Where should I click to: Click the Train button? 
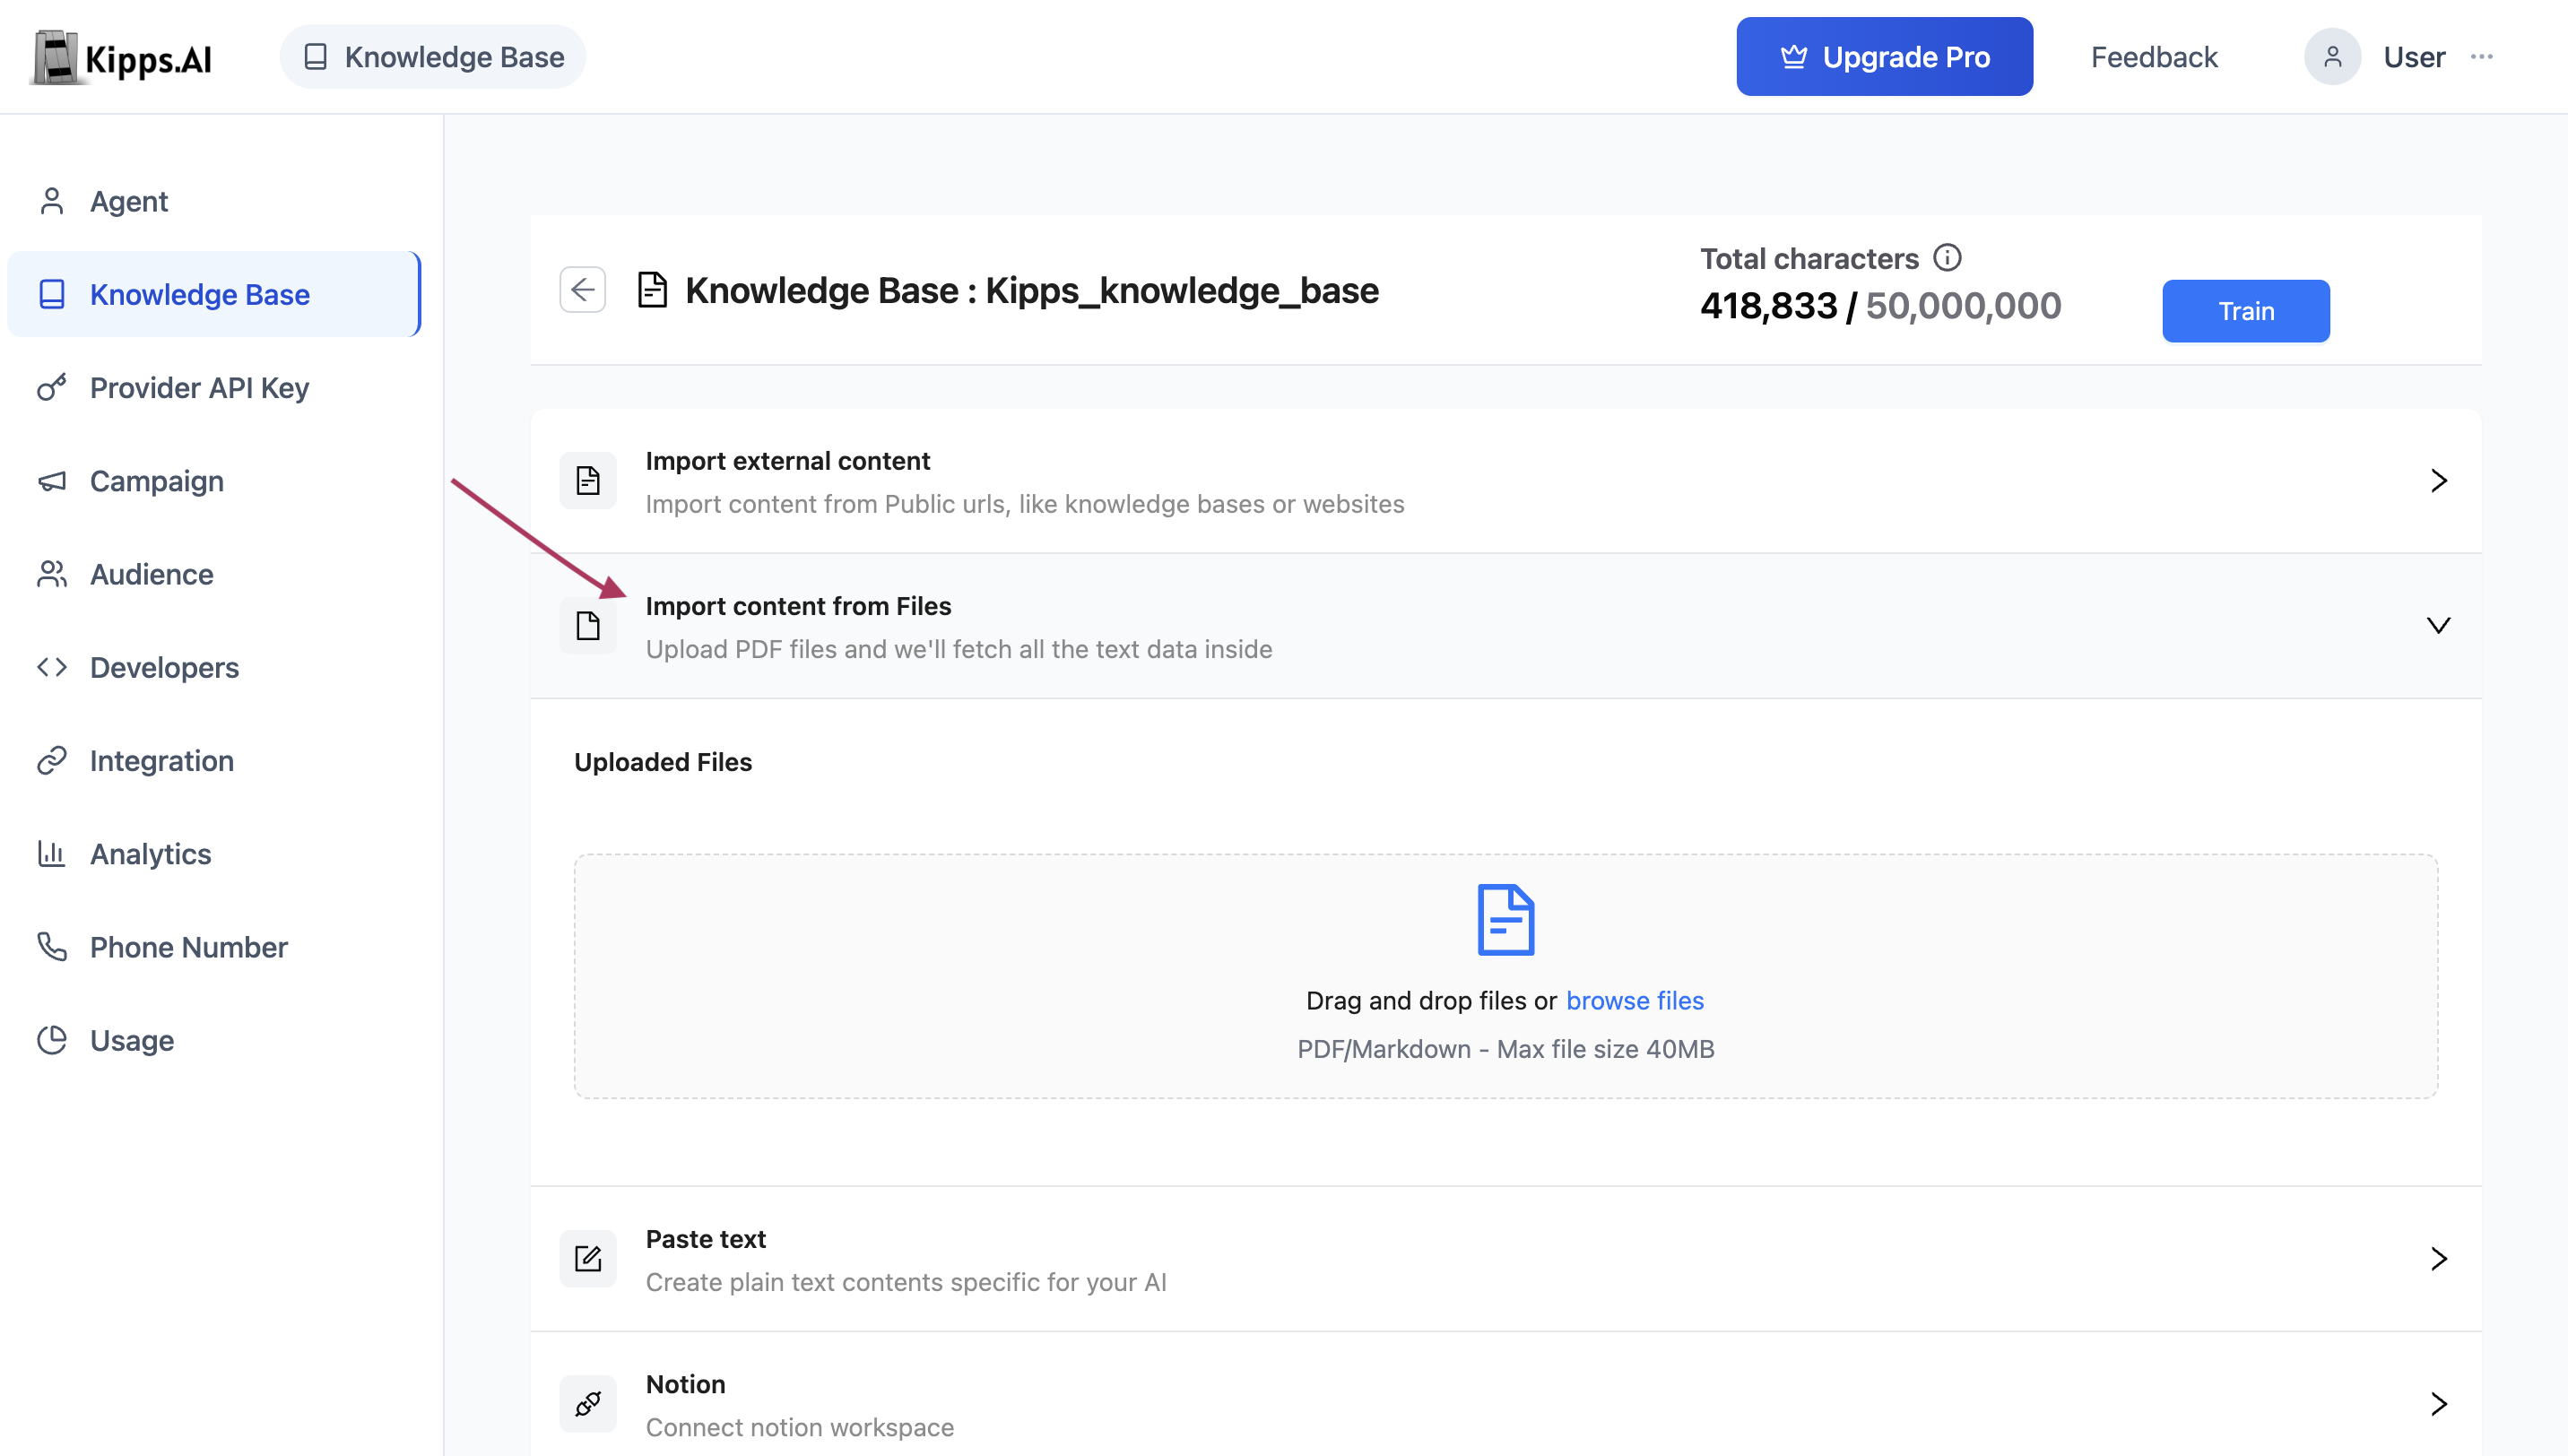(2245, 311)
